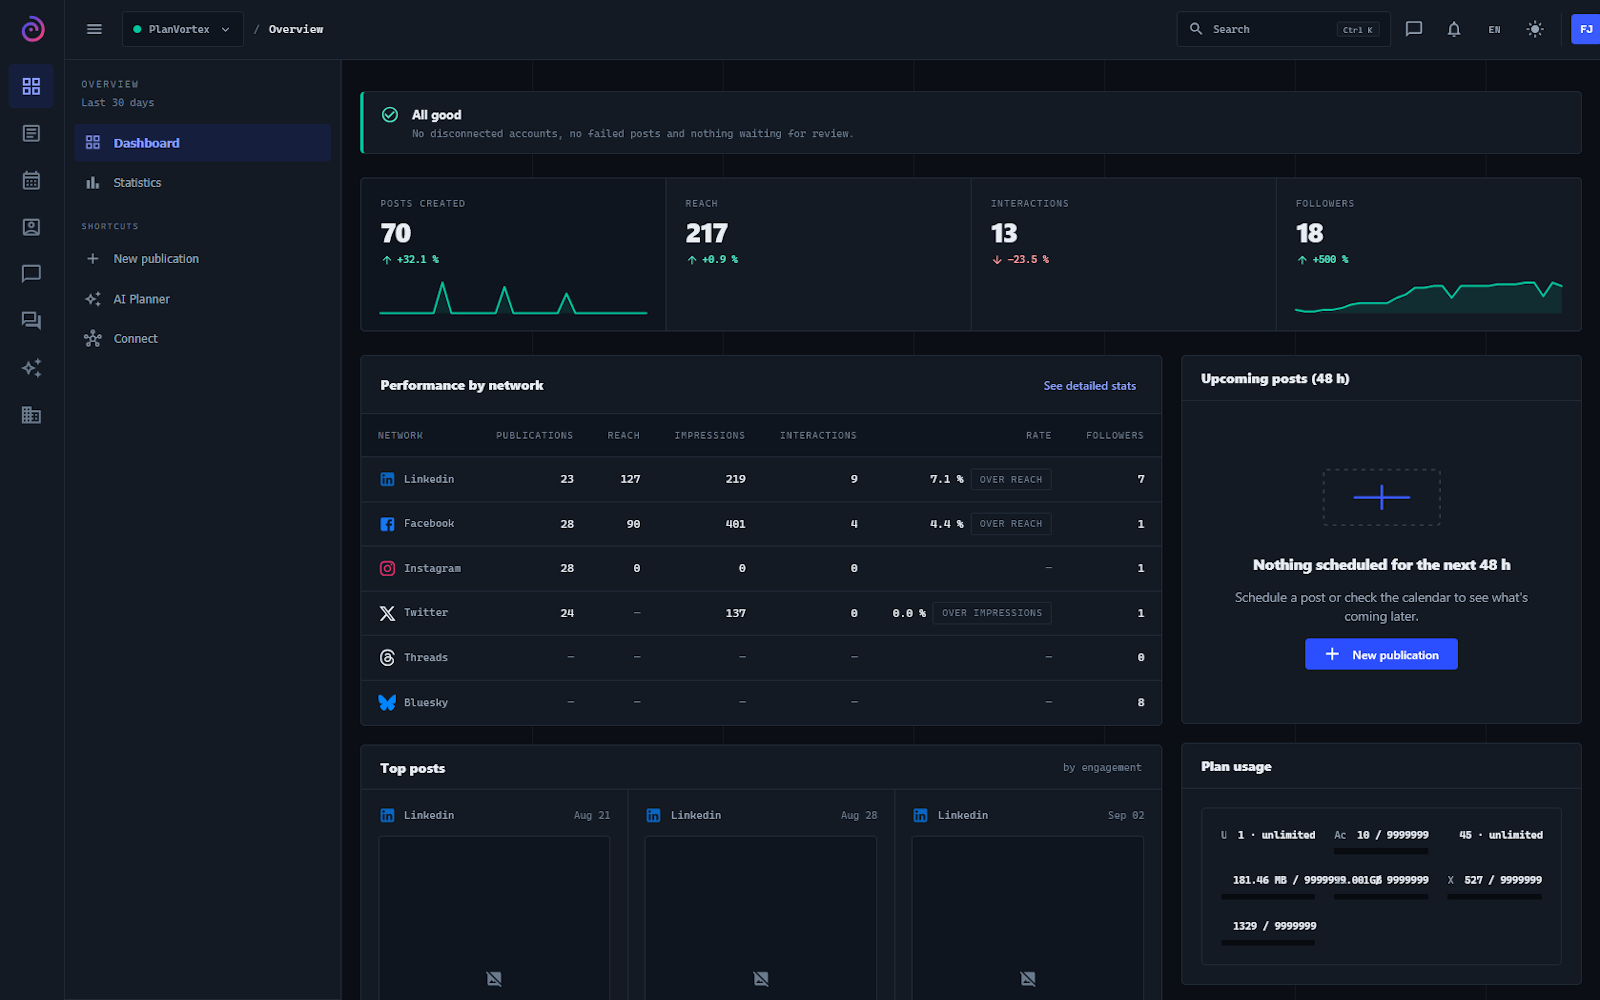The image size is (1600, 1000).
Task: Open the contacts icon in left rail
Action: pyautogui.click(x=31, y=227)
